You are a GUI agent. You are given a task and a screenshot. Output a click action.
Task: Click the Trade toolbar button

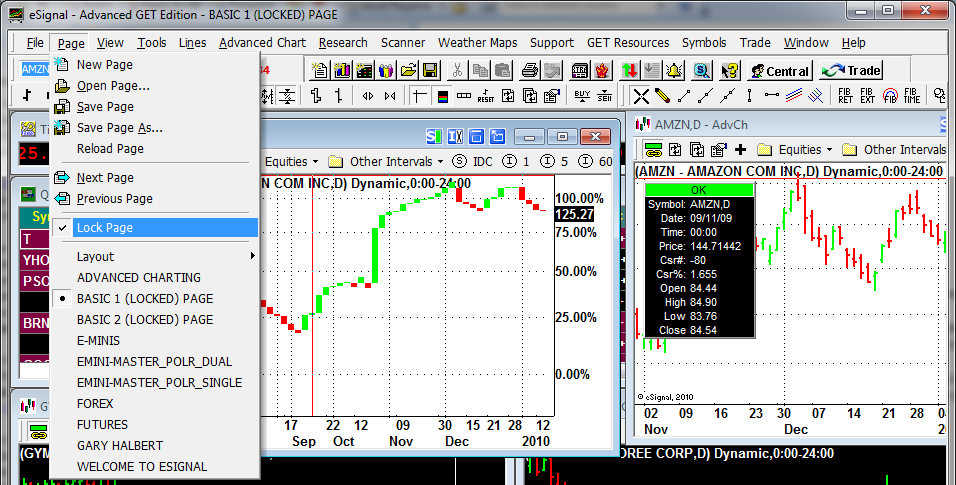tap(851, 71)
